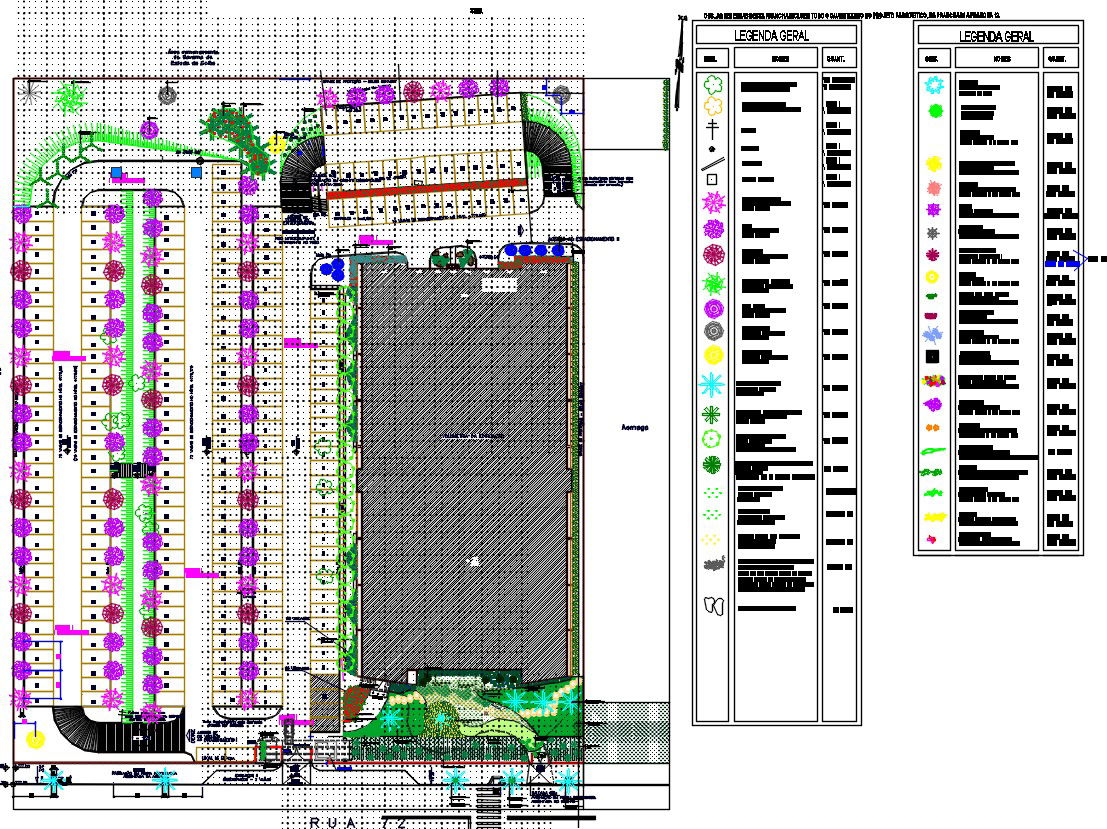Click the solid green circle in right legend
Image resolution: width=1107 pixels, height=829 pixels.
tap(935, 111)
